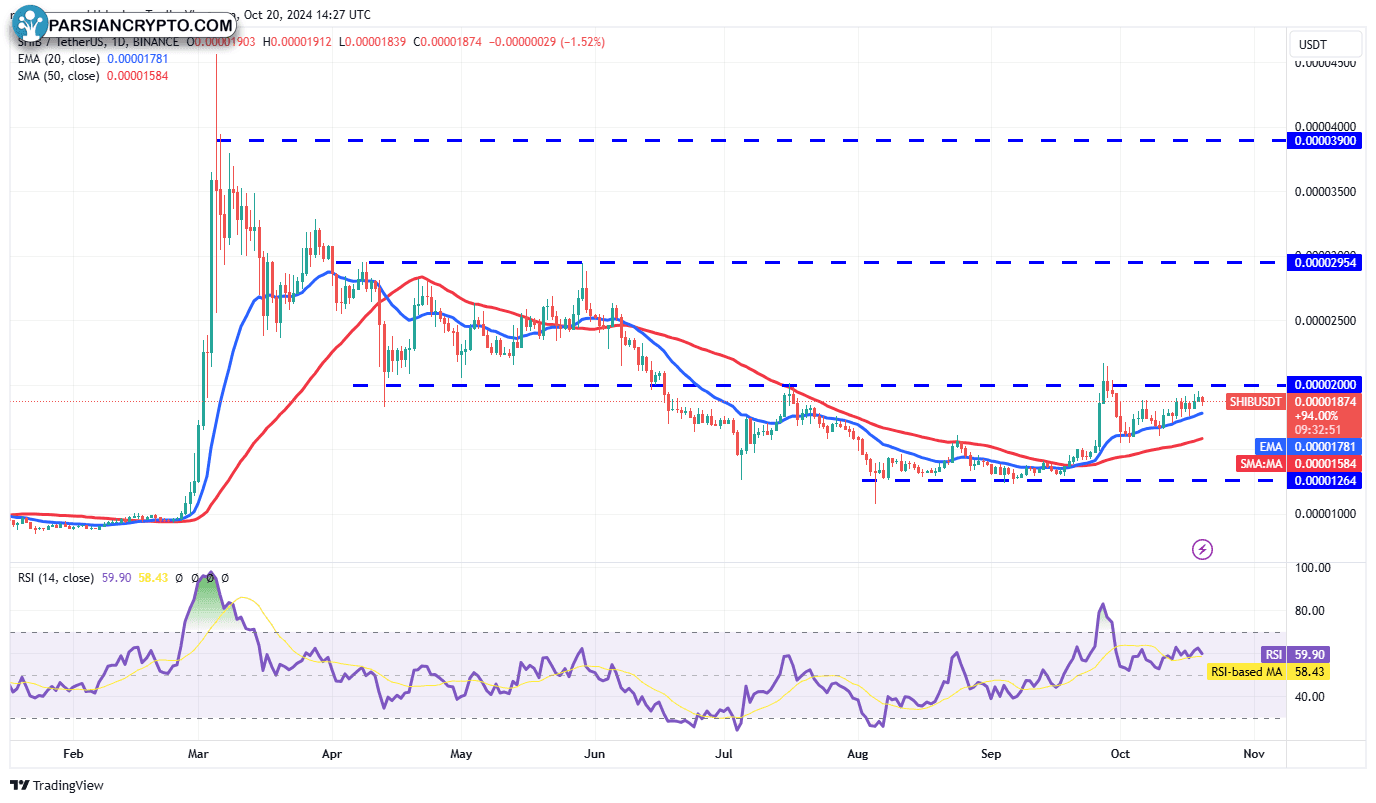Click the EMA price-scale label

[x=1270, y=446]
